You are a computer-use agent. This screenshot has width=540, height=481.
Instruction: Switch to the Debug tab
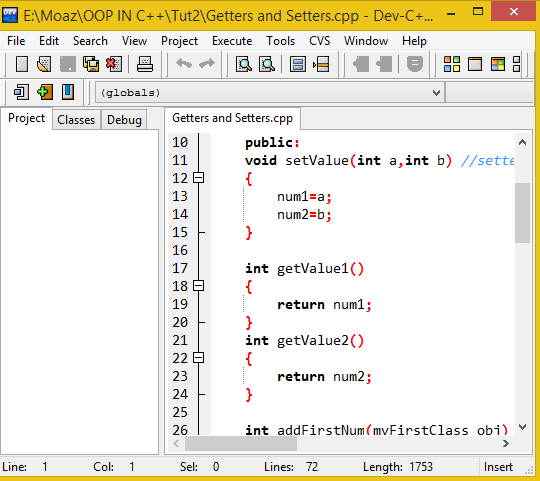[124, 120]
